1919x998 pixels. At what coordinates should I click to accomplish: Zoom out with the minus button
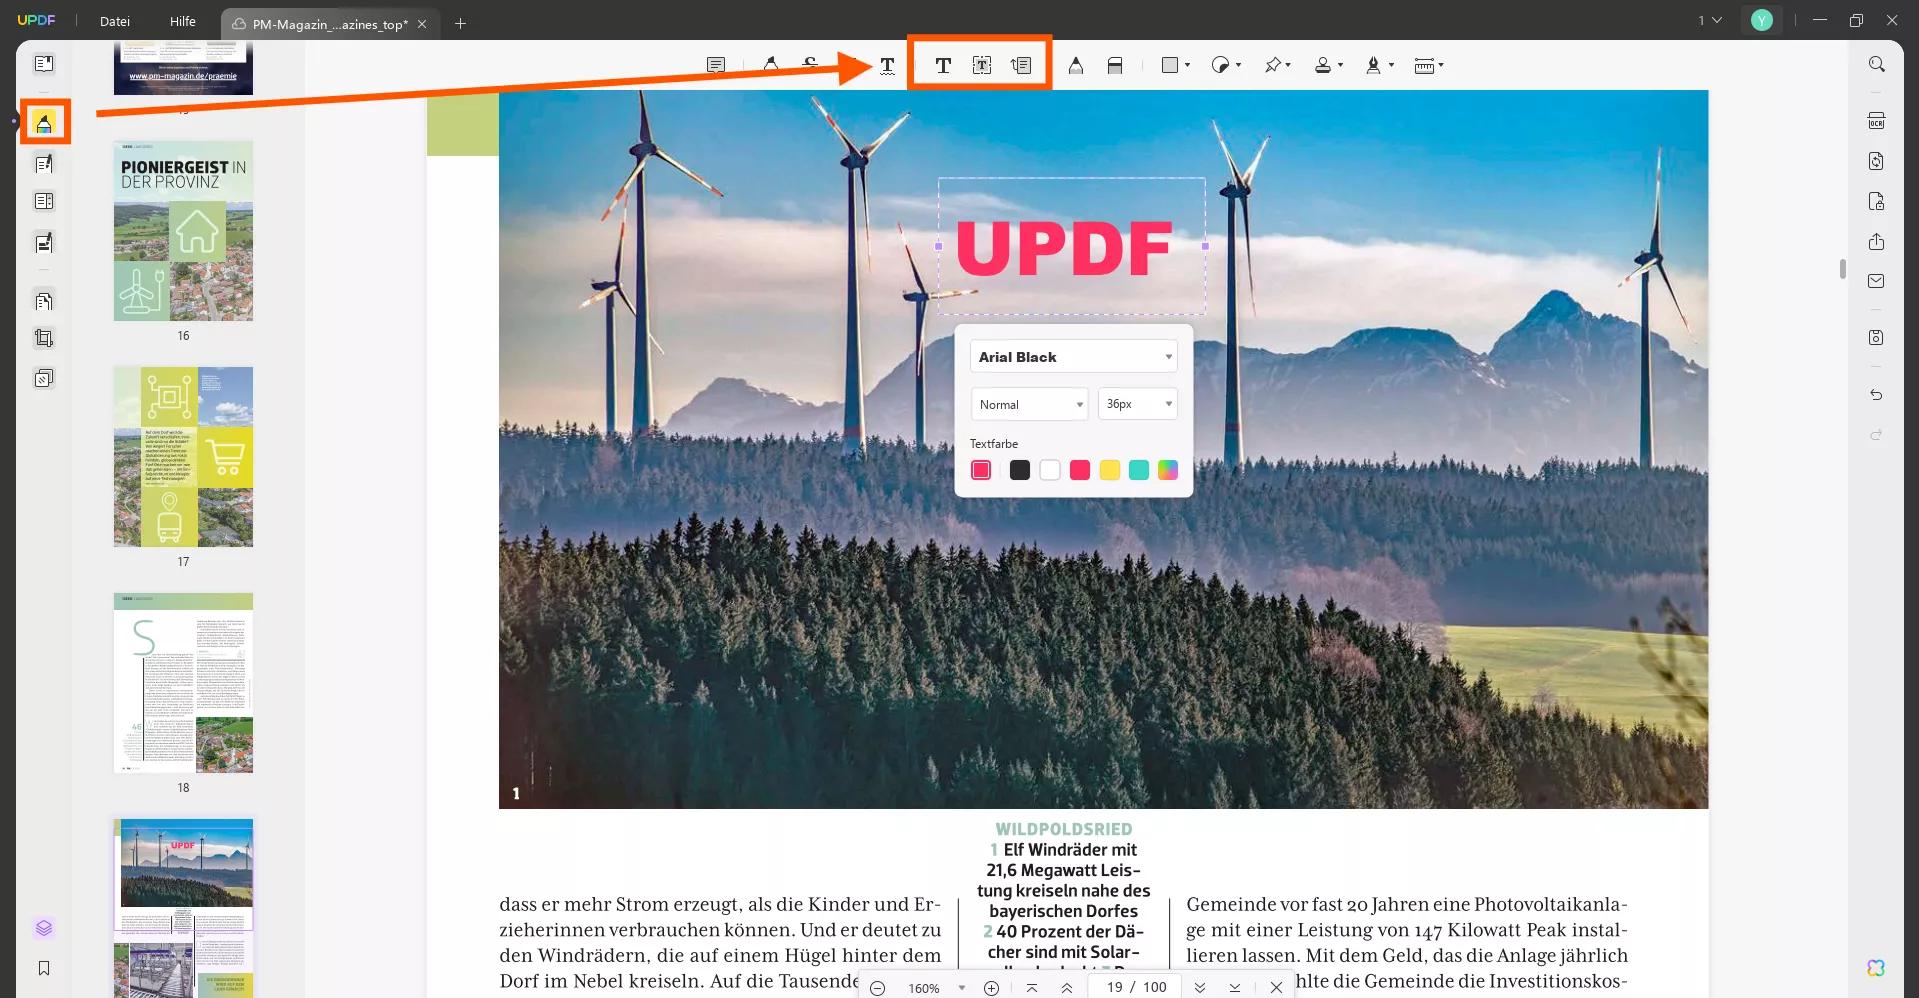click(877, 988)
